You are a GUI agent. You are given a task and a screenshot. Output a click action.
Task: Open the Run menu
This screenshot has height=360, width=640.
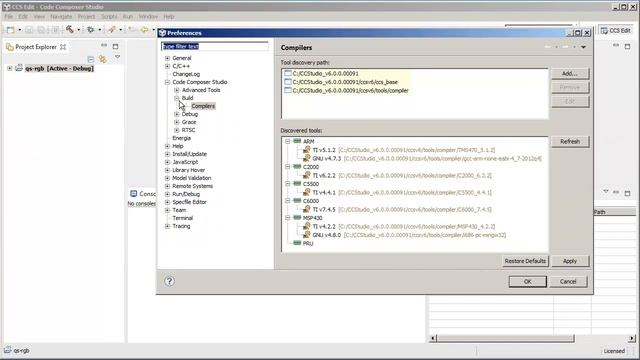point(128,16)
